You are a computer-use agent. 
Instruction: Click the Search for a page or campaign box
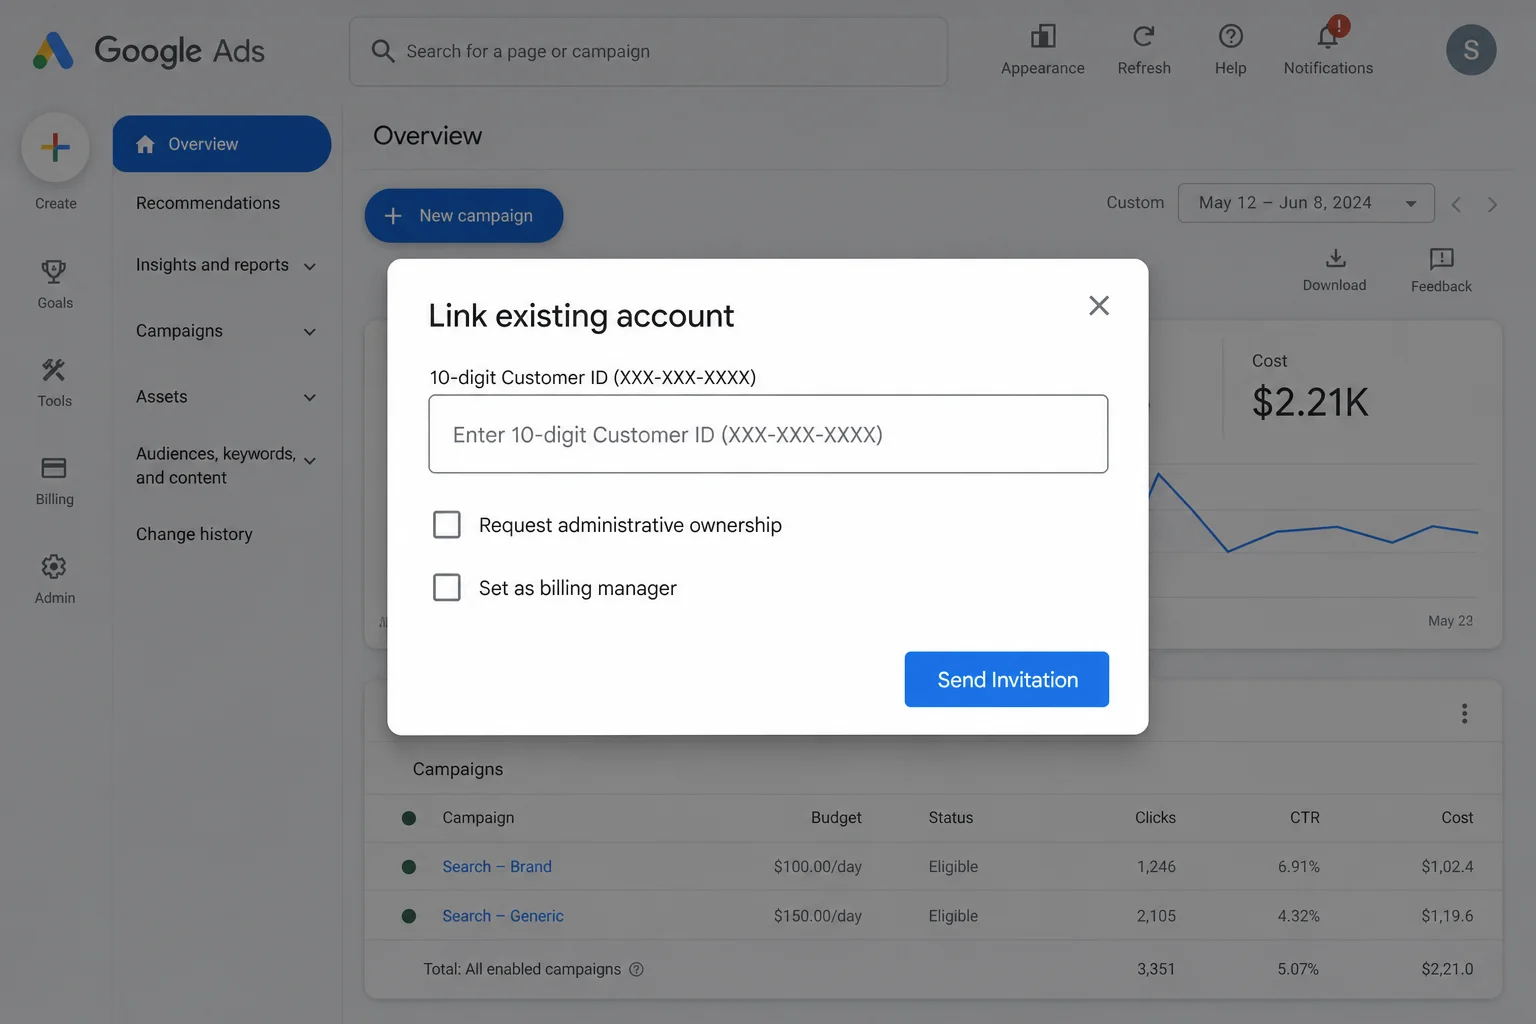coord(648,51)
